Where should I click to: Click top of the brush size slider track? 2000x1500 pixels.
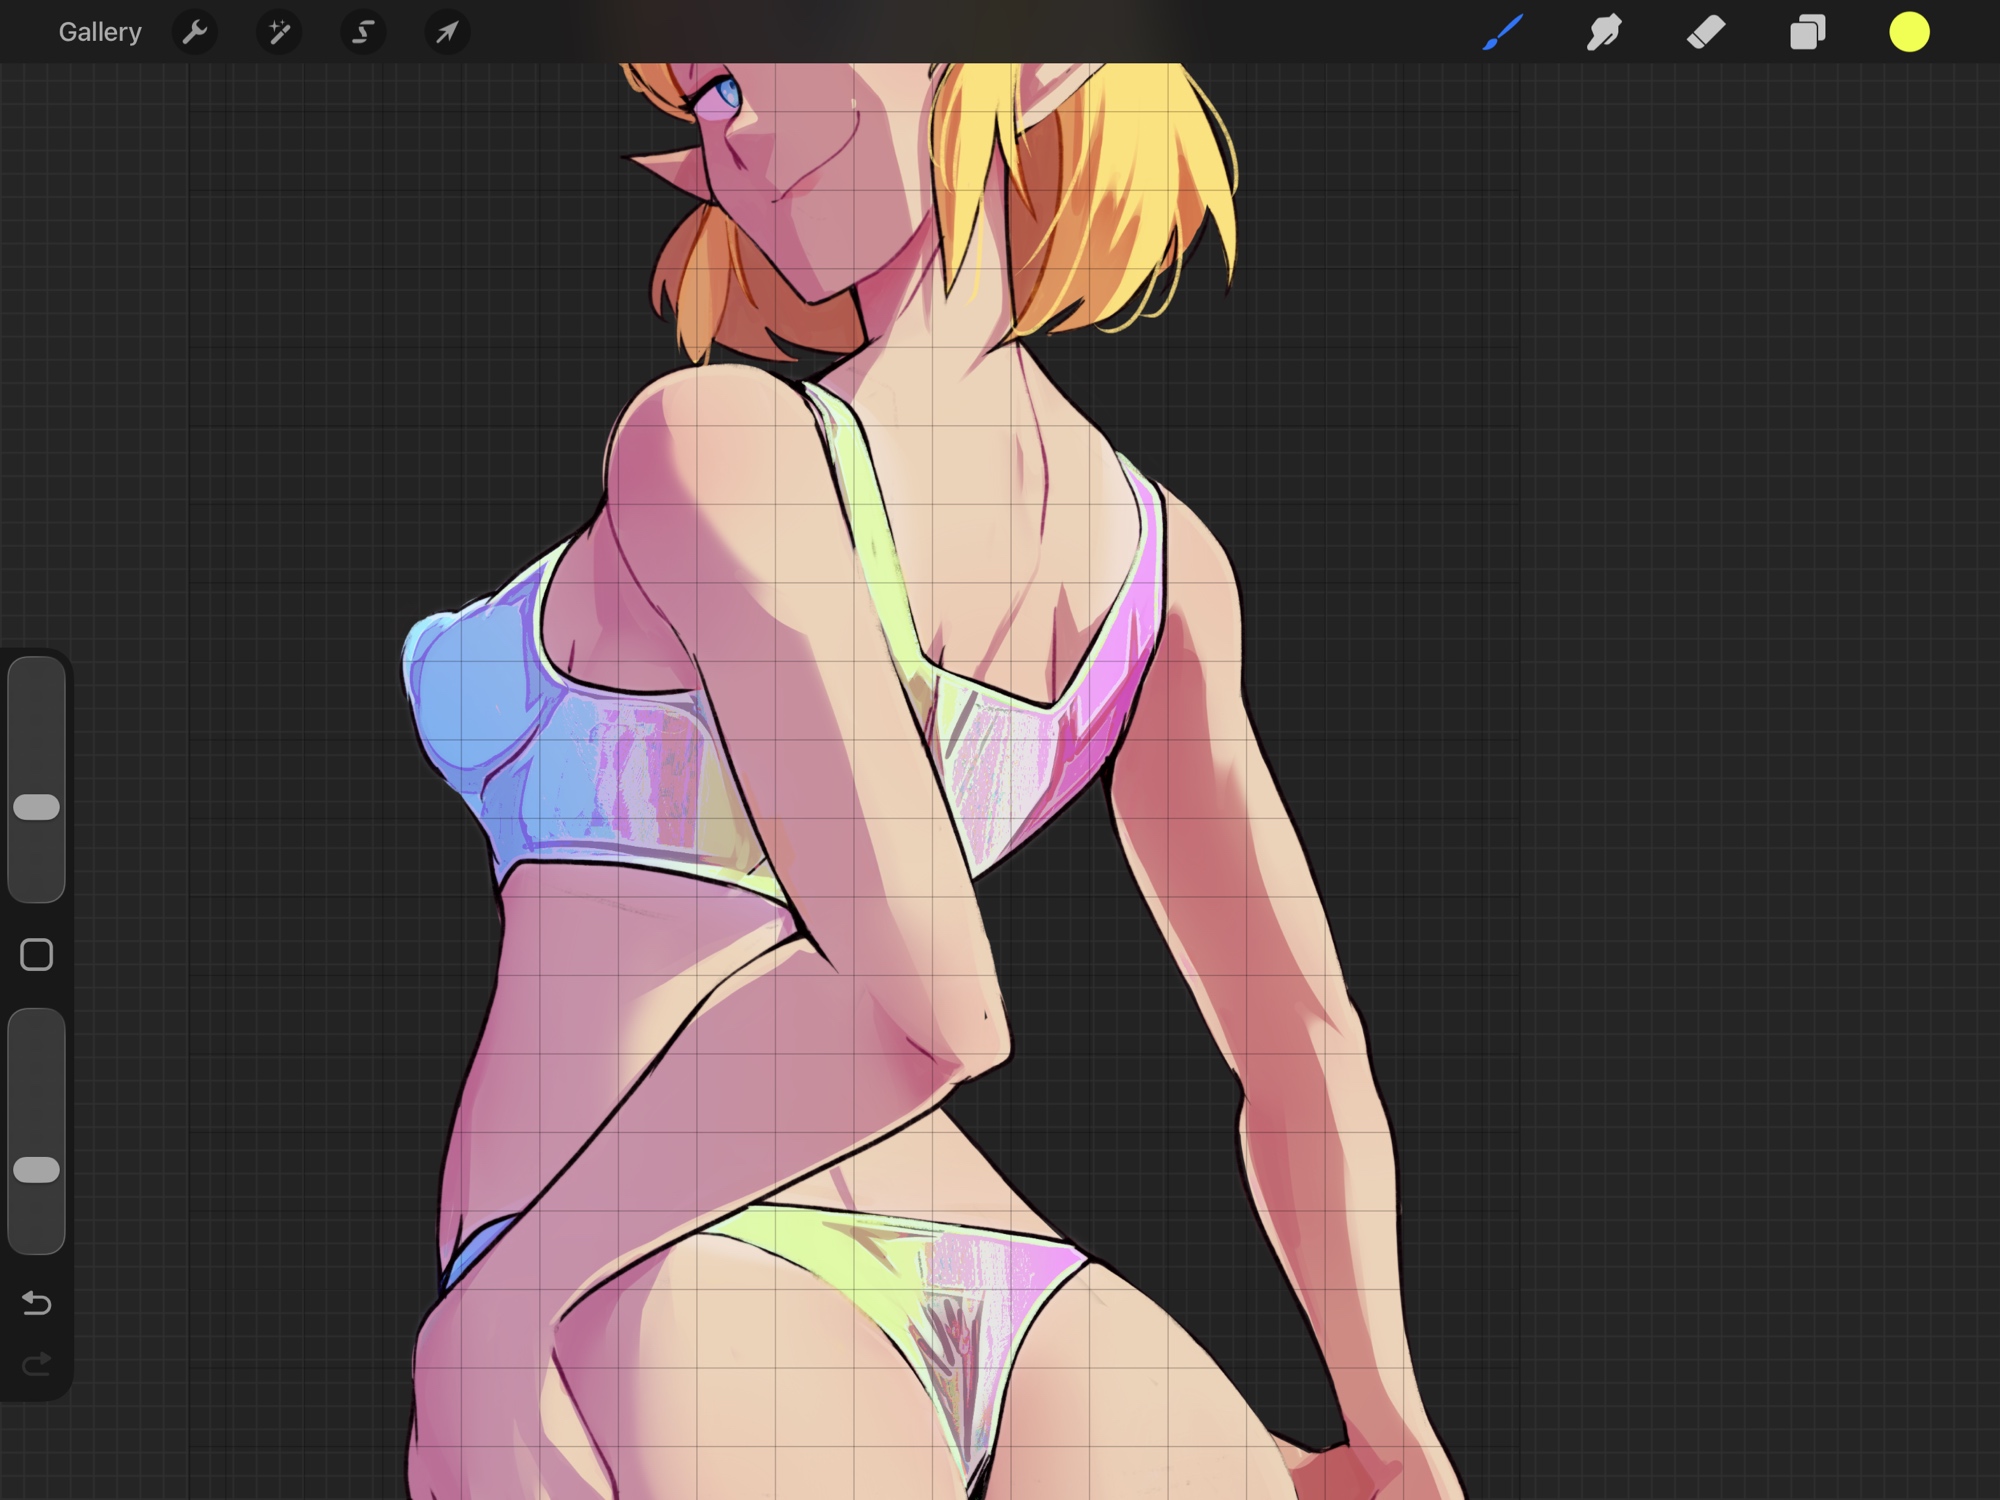tap(37, 680)
